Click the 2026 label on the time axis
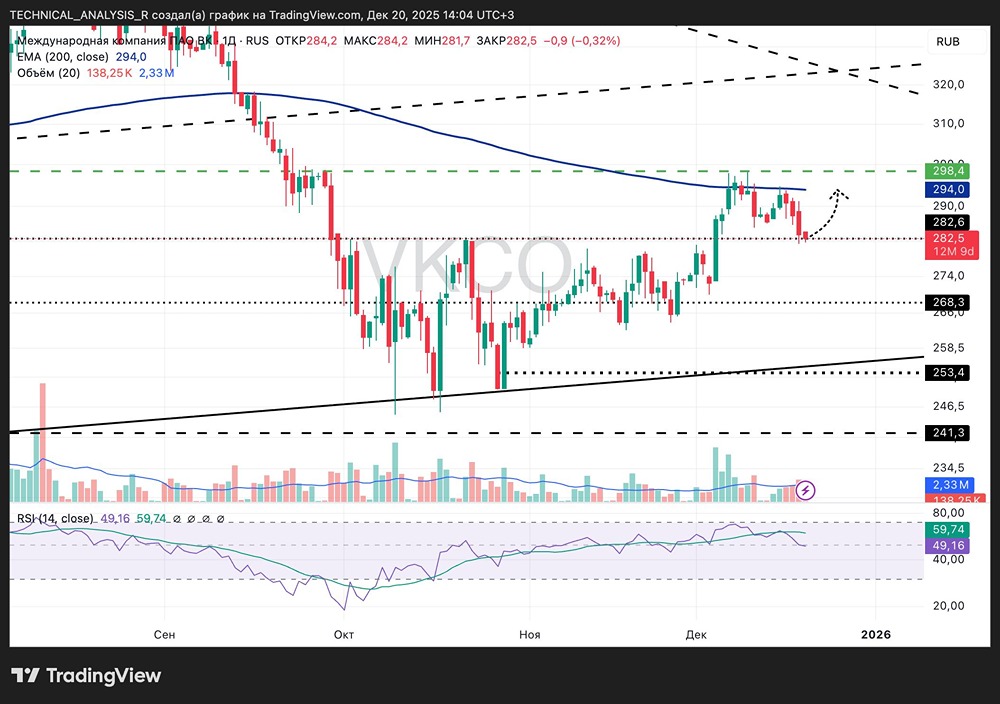Viewport: 1000px width, 704px height. click(x=876, y=634)
